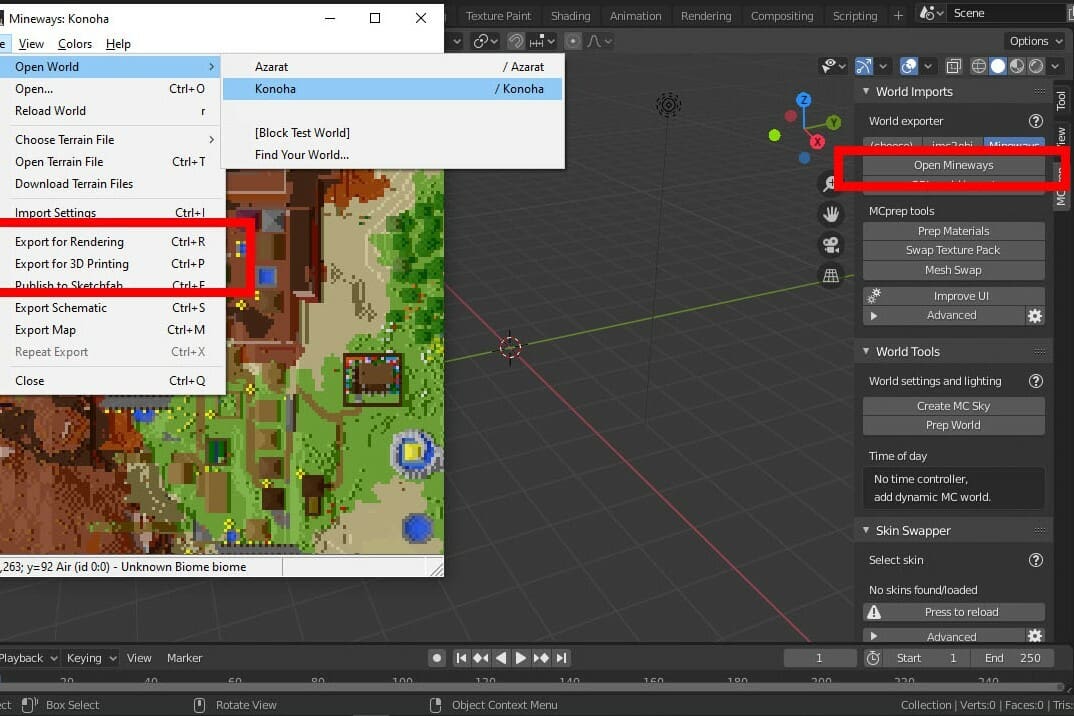Toggle X-ray mode in viewport header

(953, 66)
